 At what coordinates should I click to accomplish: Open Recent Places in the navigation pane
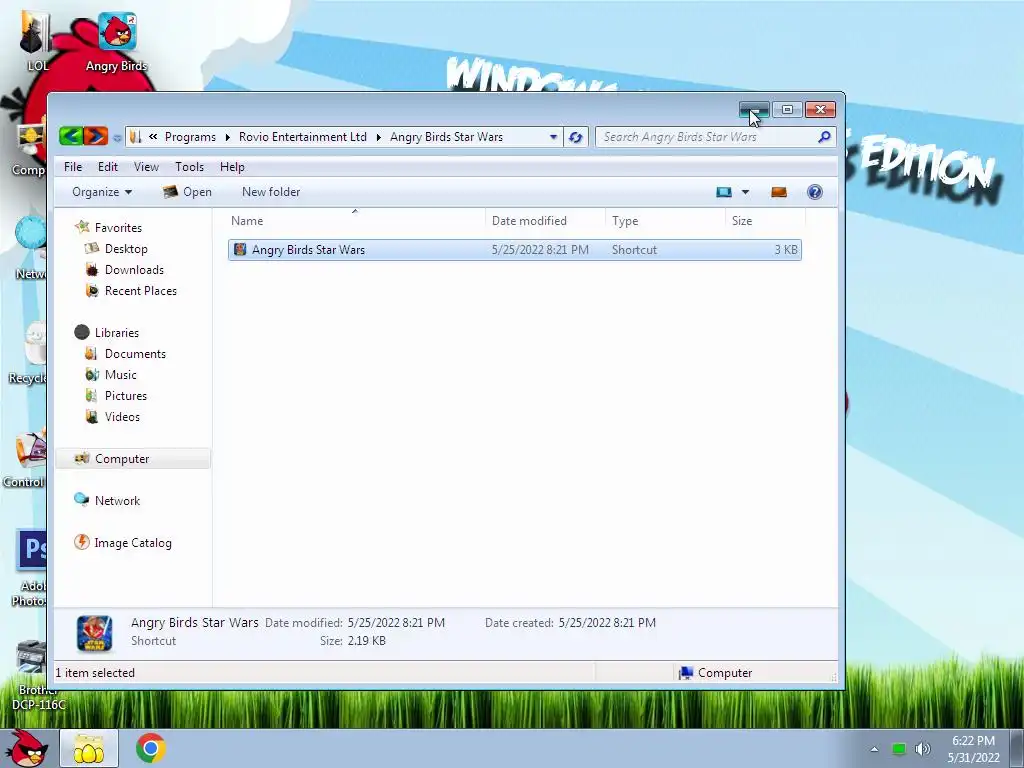click(140, 291)
